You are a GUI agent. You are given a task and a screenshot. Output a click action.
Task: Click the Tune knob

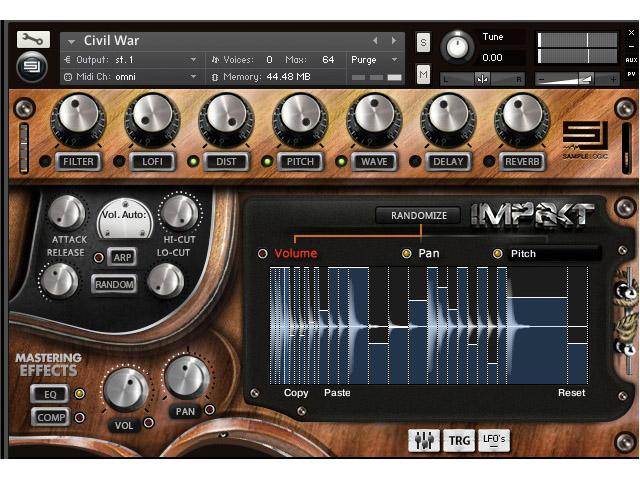tap(458, 47)
